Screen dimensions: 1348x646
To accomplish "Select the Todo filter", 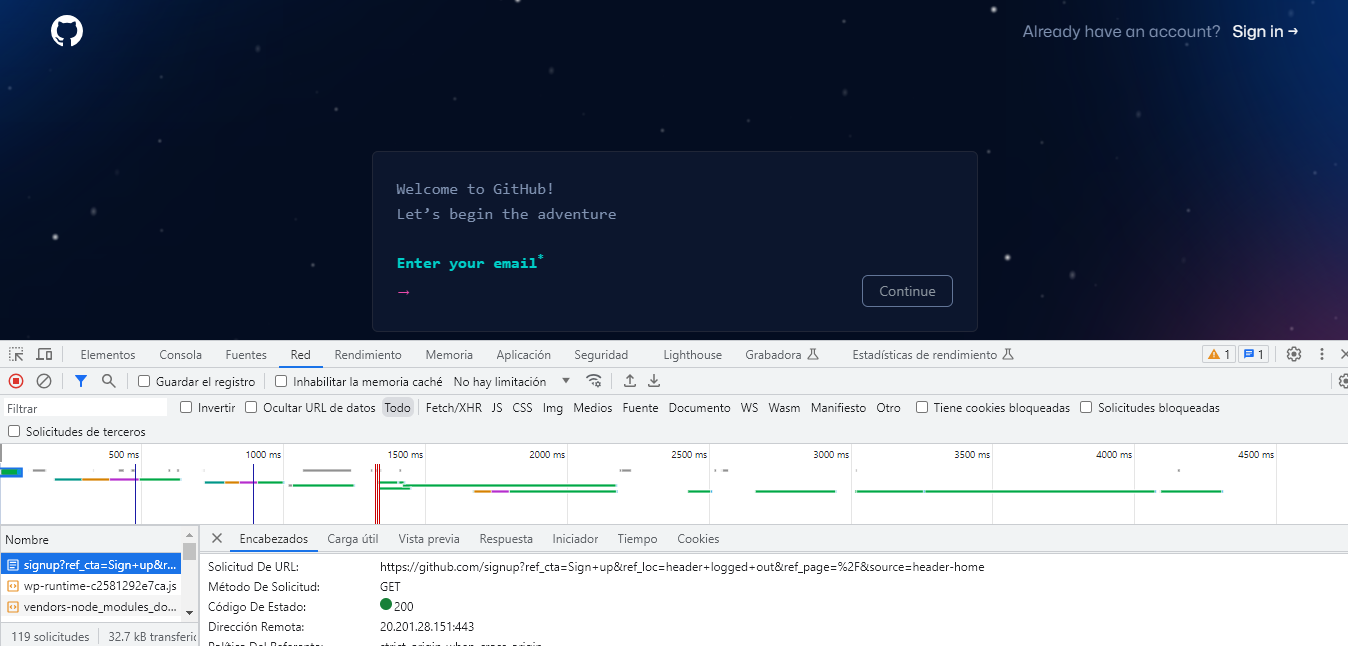I will tap(397, 408).
